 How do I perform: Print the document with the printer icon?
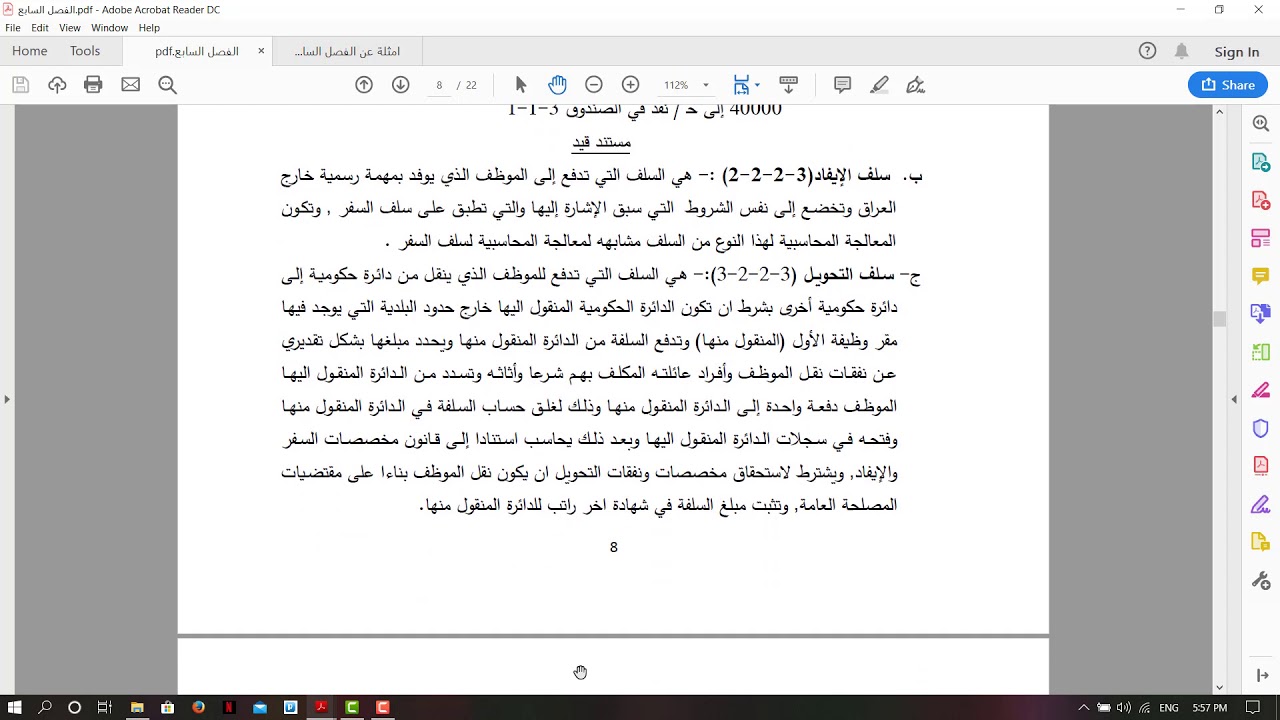coord(93,85)
